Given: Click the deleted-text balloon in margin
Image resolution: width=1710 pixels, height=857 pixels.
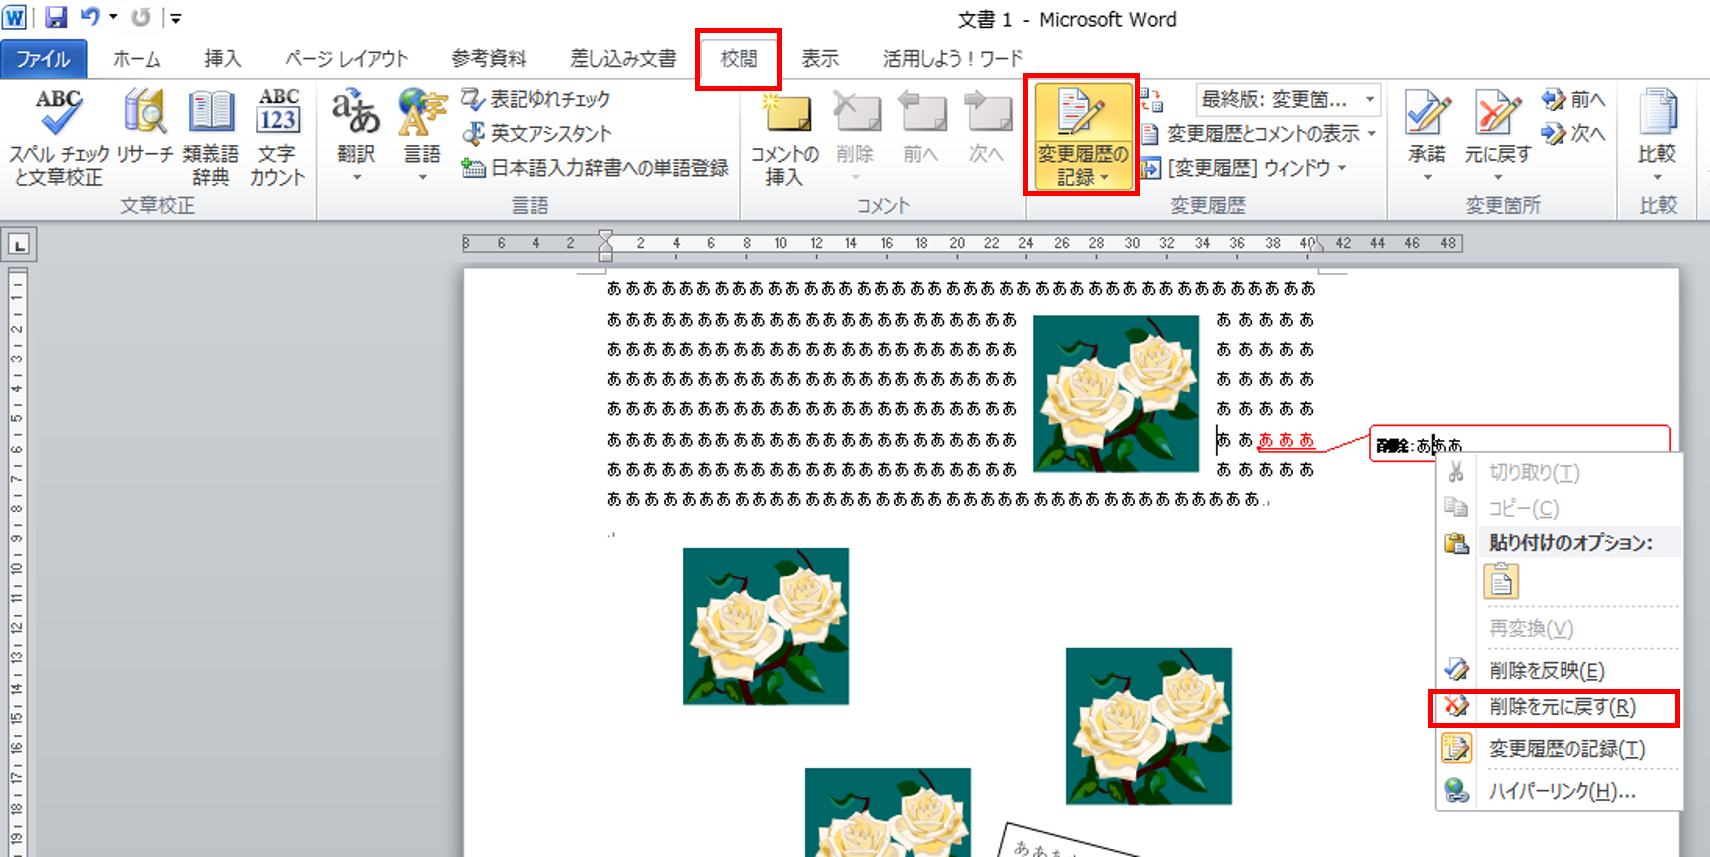Looking at the screenshot, I should [x=1519, y=443].
